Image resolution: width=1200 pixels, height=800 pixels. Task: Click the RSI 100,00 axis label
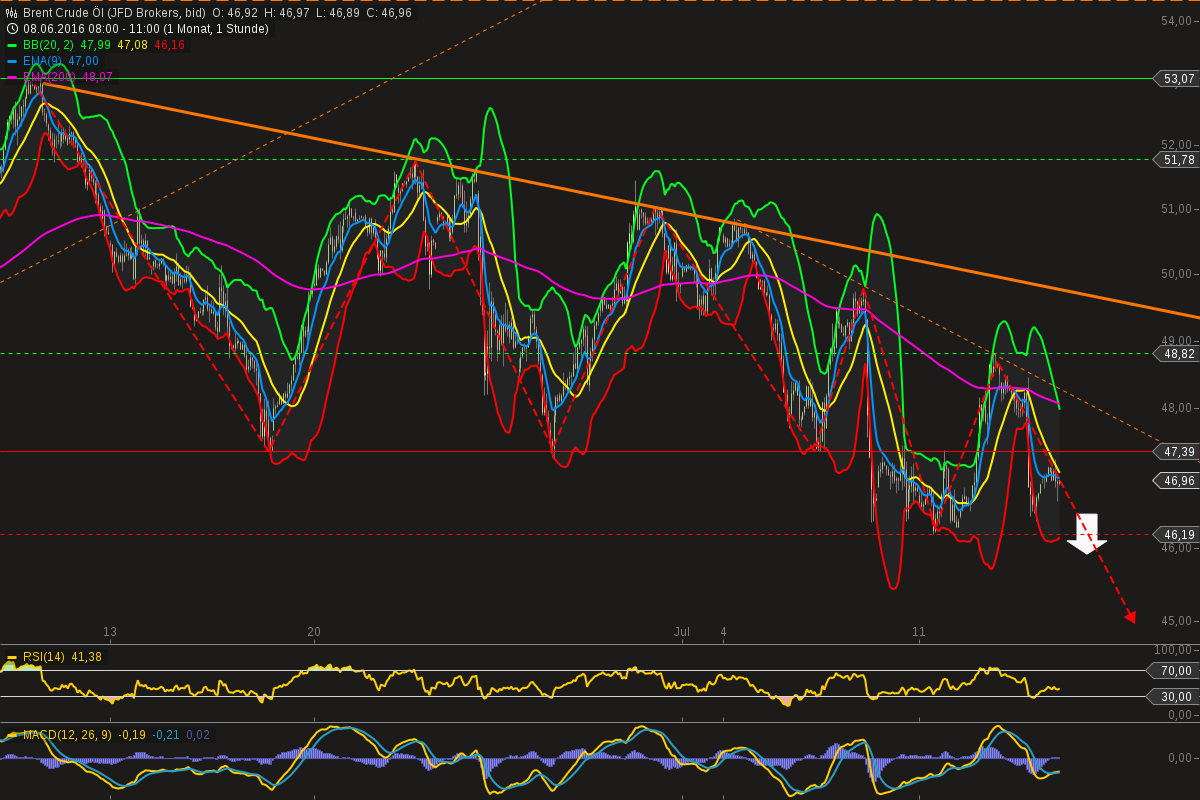point(1173,650)
